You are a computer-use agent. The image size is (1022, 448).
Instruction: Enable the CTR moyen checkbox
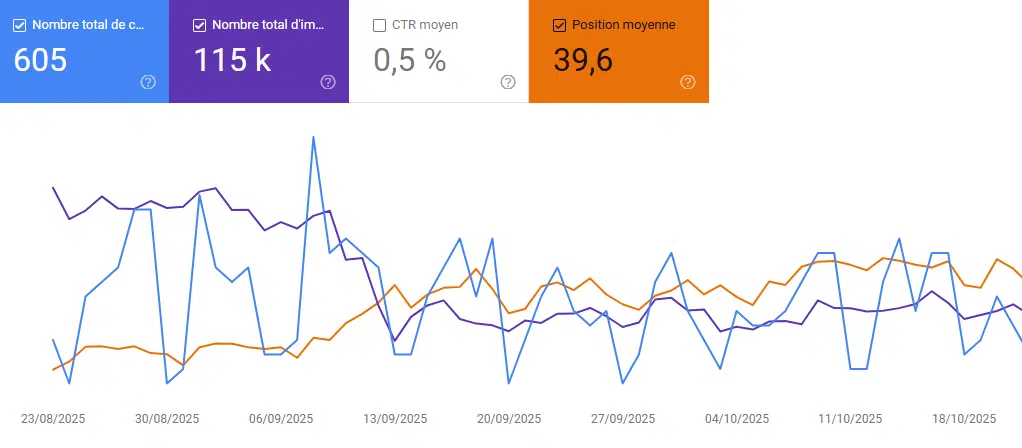[379, 25]
